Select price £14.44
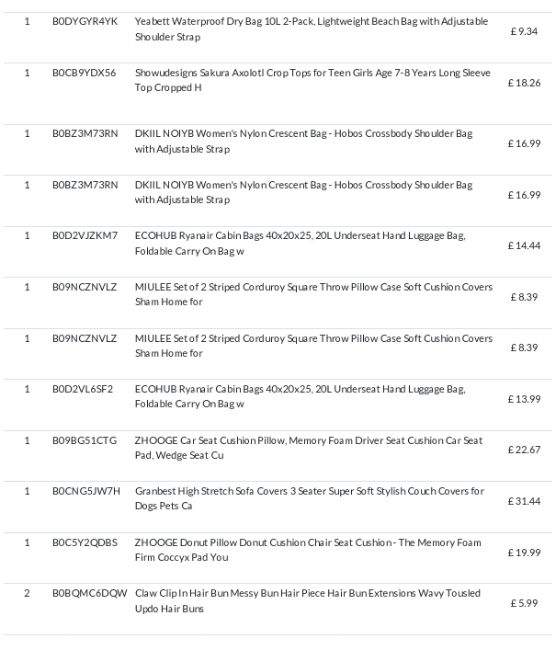The width and height of the screenshot is (556, 650). (524, 246)
